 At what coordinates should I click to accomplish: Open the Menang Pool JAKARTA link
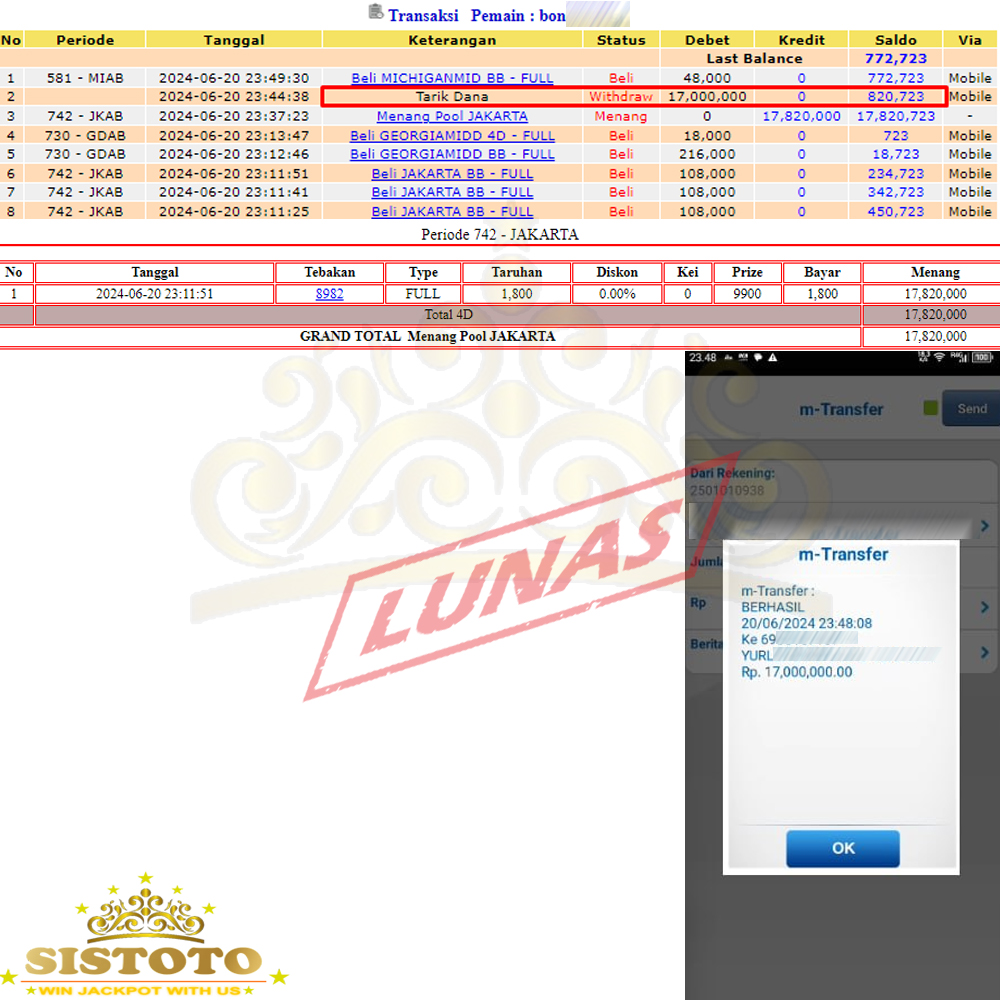(x=452, y=116)
